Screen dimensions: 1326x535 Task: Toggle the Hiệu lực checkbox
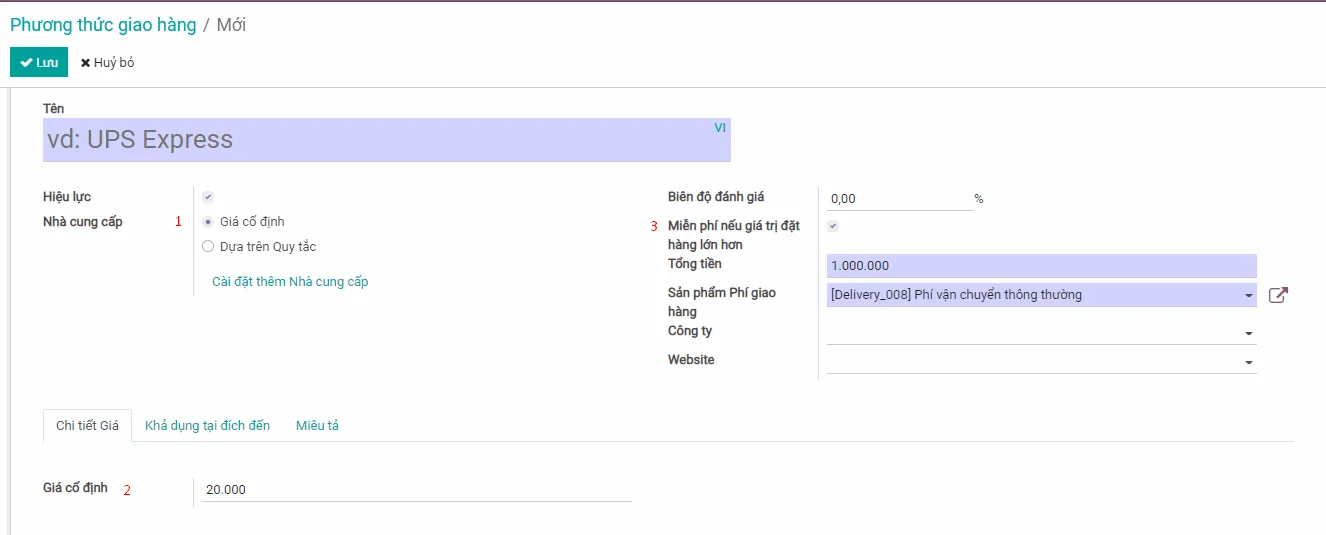(208, 197)
